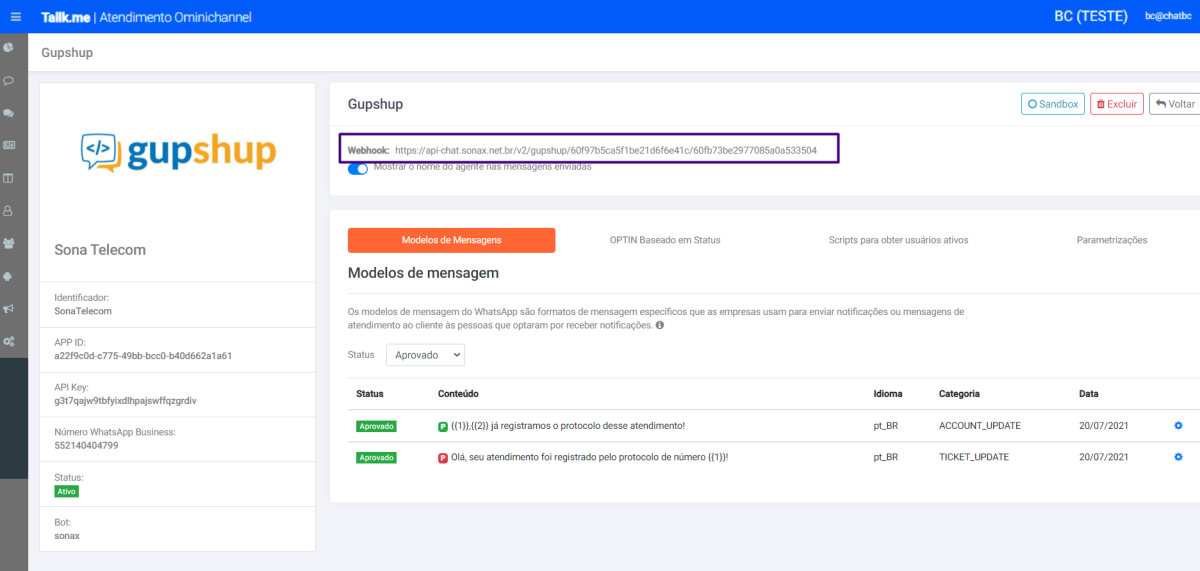Toggle showing the agent name in sent messages
This screenshot has width=1200, height=571.
358,168
